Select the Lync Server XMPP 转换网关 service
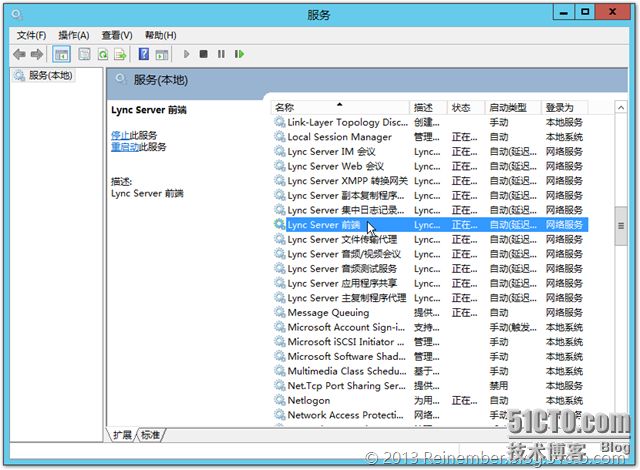The width and height of the screenshot is (640, 470). click(430, 181)
